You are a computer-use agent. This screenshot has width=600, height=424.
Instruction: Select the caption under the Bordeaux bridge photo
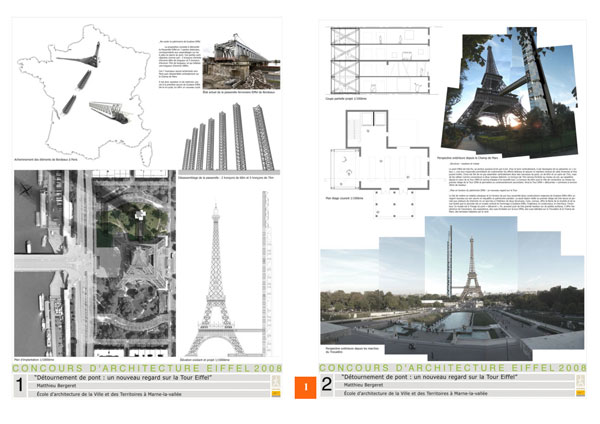coord(239,92)
